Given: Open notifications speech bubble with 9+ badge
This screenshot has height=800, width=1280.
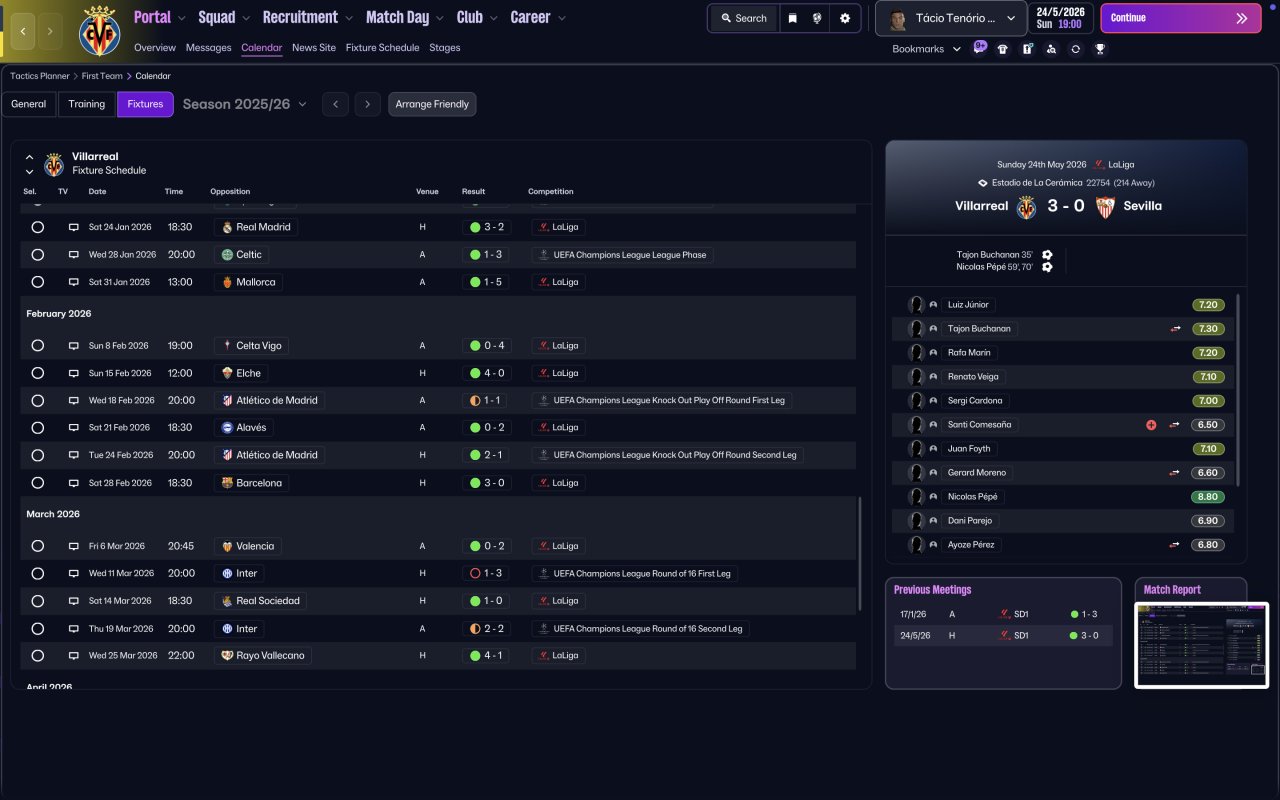Looking at the screenshot, I should coord(979,48).
